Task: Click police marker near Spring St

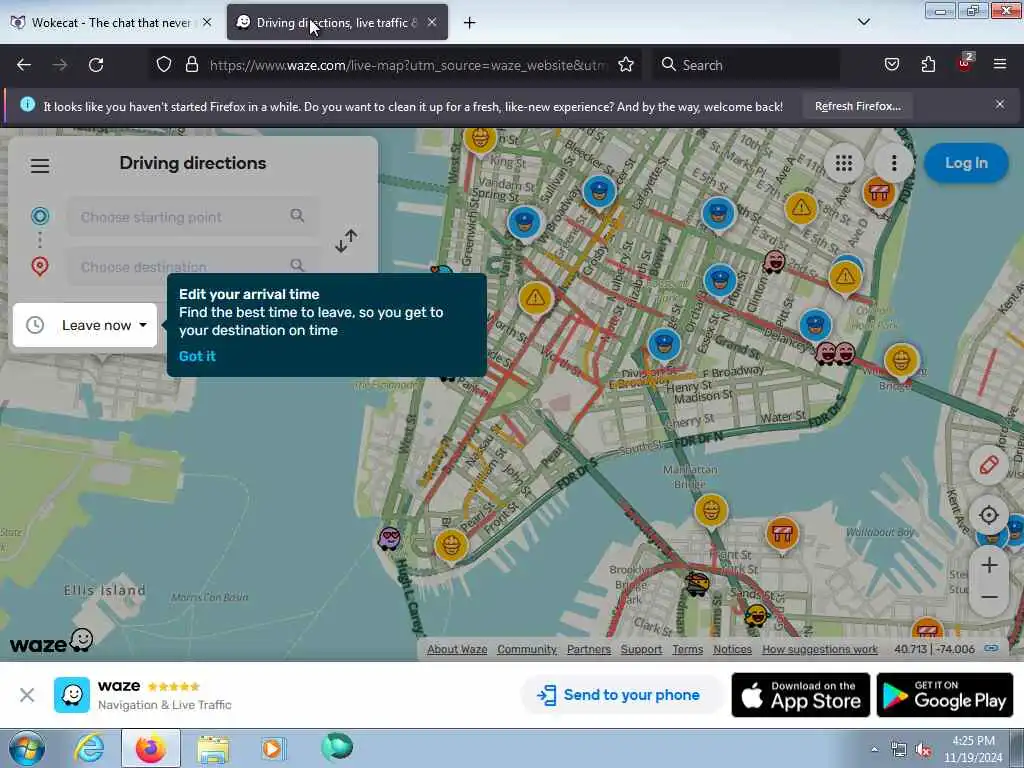Action: tap(524, 222)
